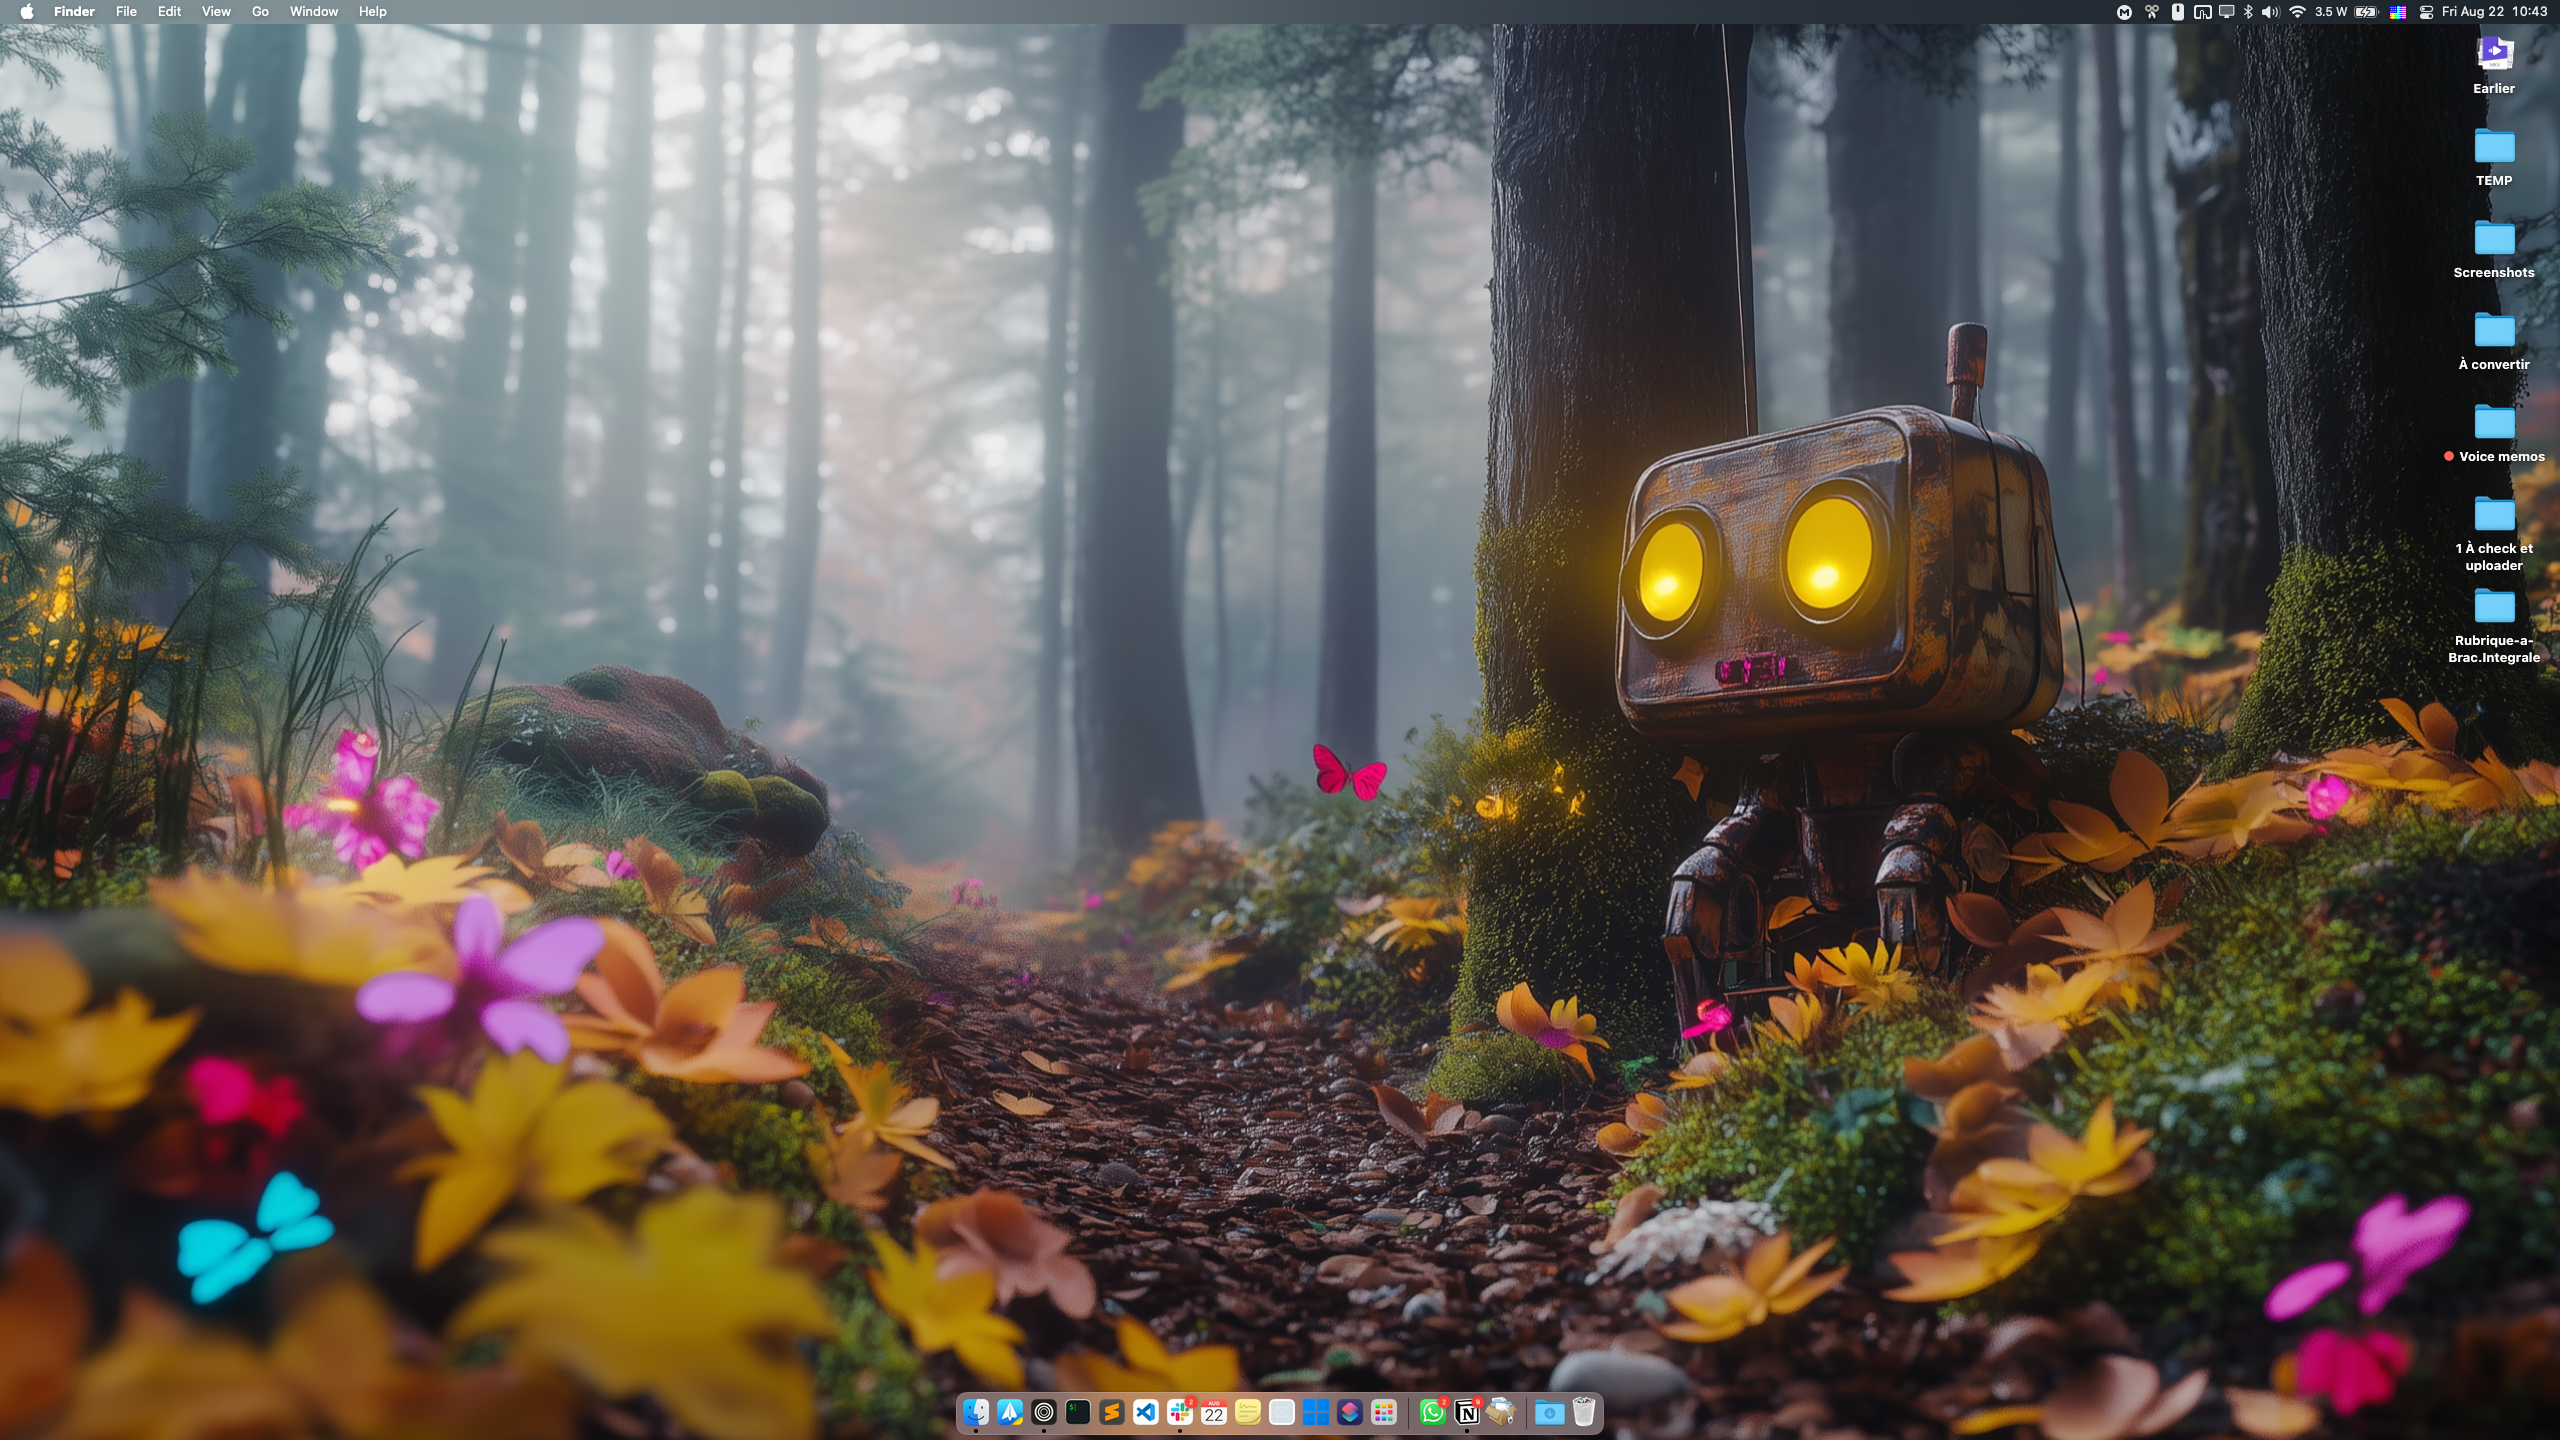Open the File menu

pos(126,12)
